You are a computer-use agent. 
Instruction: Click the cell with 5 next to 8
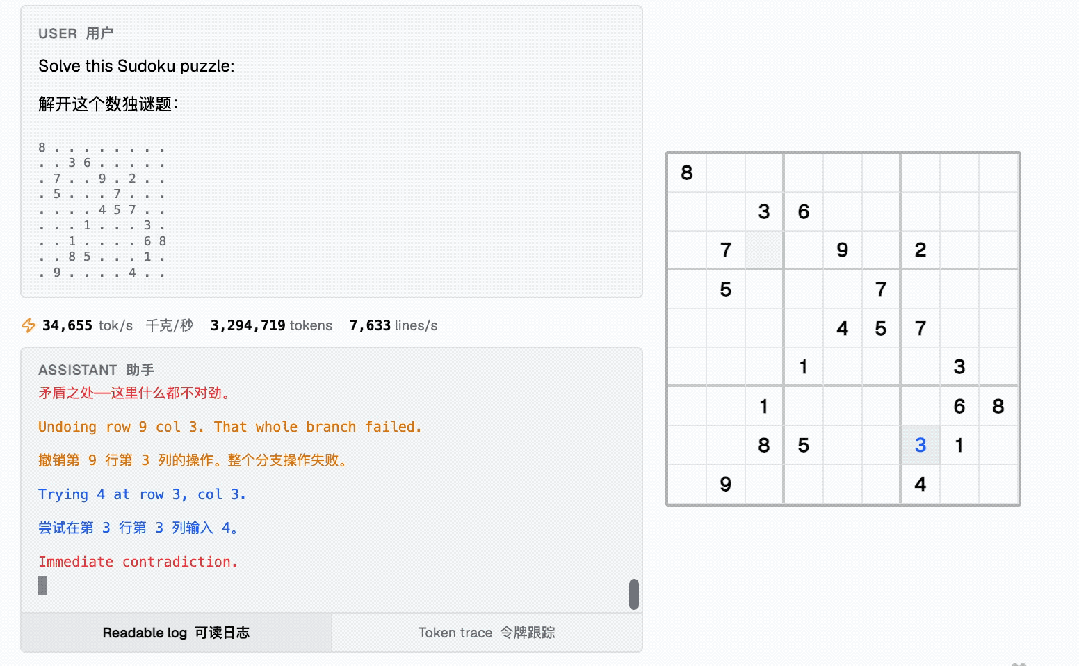[803, 444]
